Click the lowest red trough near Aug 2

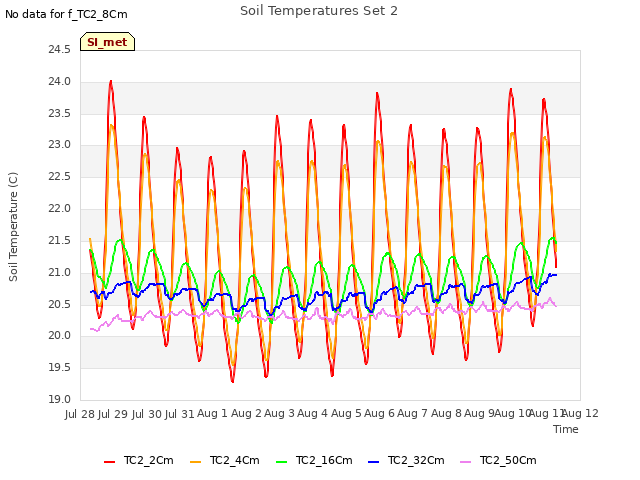click(x=232, y=381)
